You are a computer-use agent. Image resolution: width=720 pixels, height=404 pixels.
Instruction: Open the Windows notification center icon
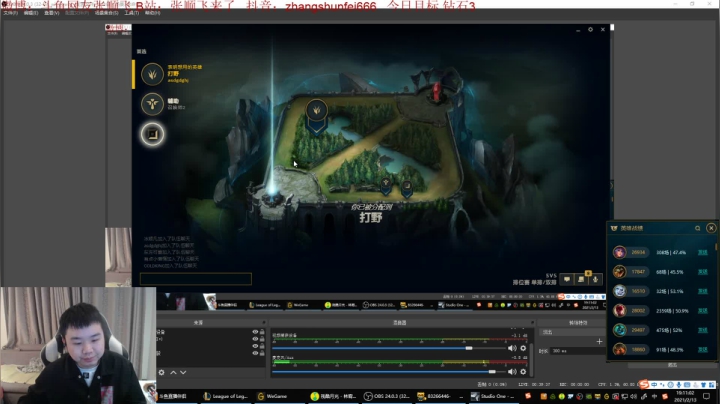click(707, 396)
